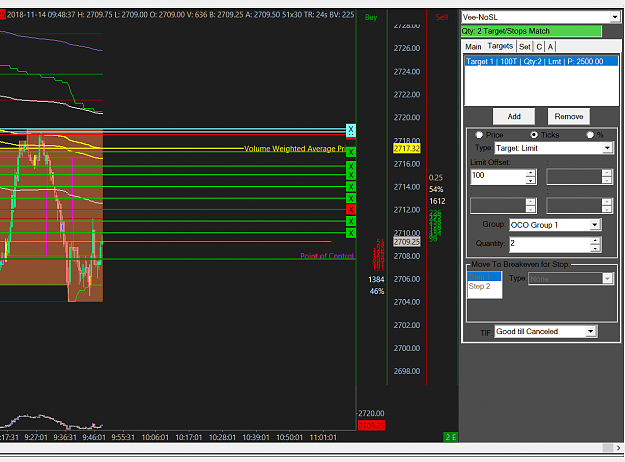Open the Vee-NoSL strategy dropdown
Viewport: 625px width, 462px height.
(x=615, y=17)
